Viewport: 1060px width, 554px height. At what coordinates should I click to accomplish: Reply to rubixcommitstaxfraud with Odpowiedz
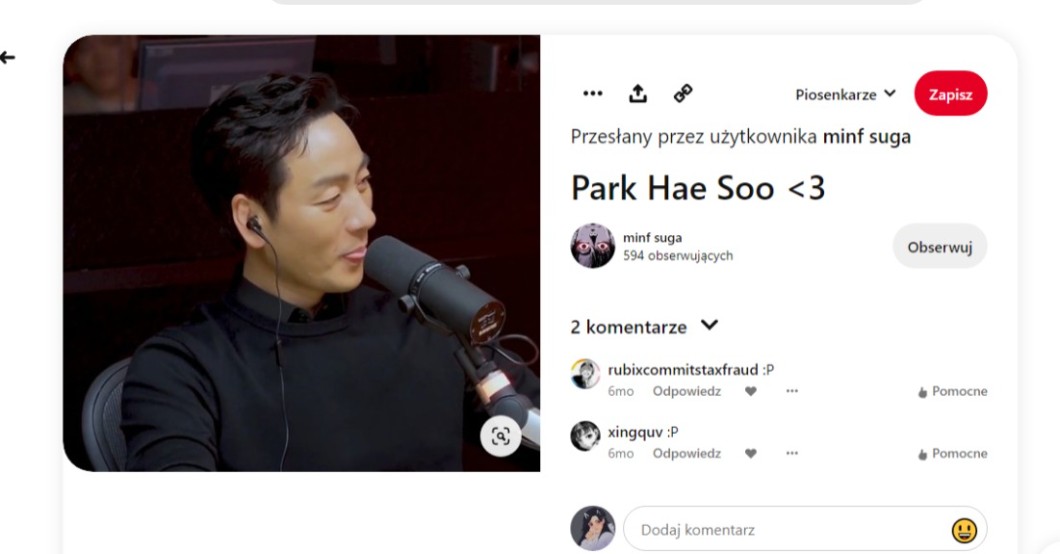[686, 392]
